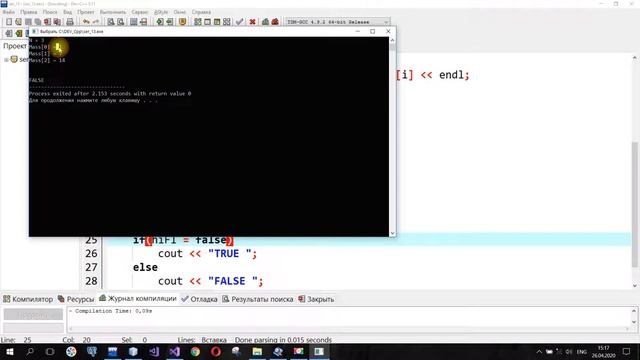Viewport: 640px width, 360px height.
Task: Open the Поиск menu
Action: coord(50,12)
